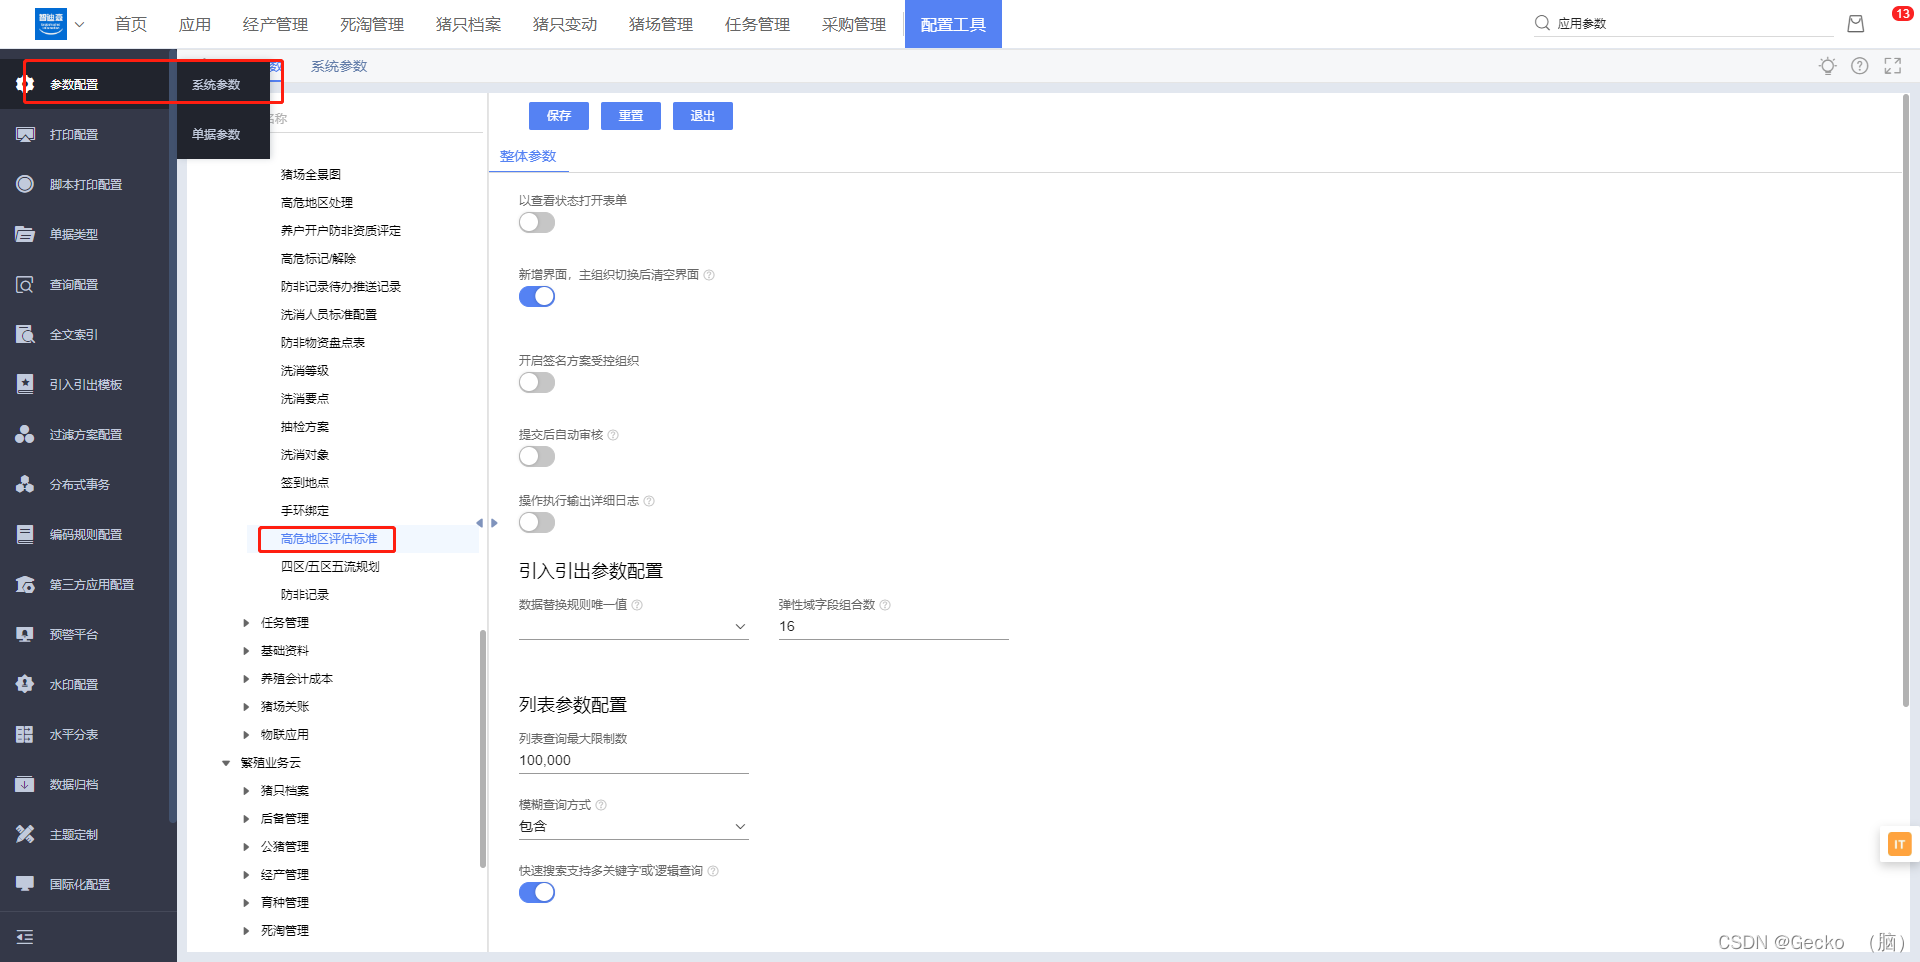
Task: Click the light bulb tips icon
Action: 1828,66
